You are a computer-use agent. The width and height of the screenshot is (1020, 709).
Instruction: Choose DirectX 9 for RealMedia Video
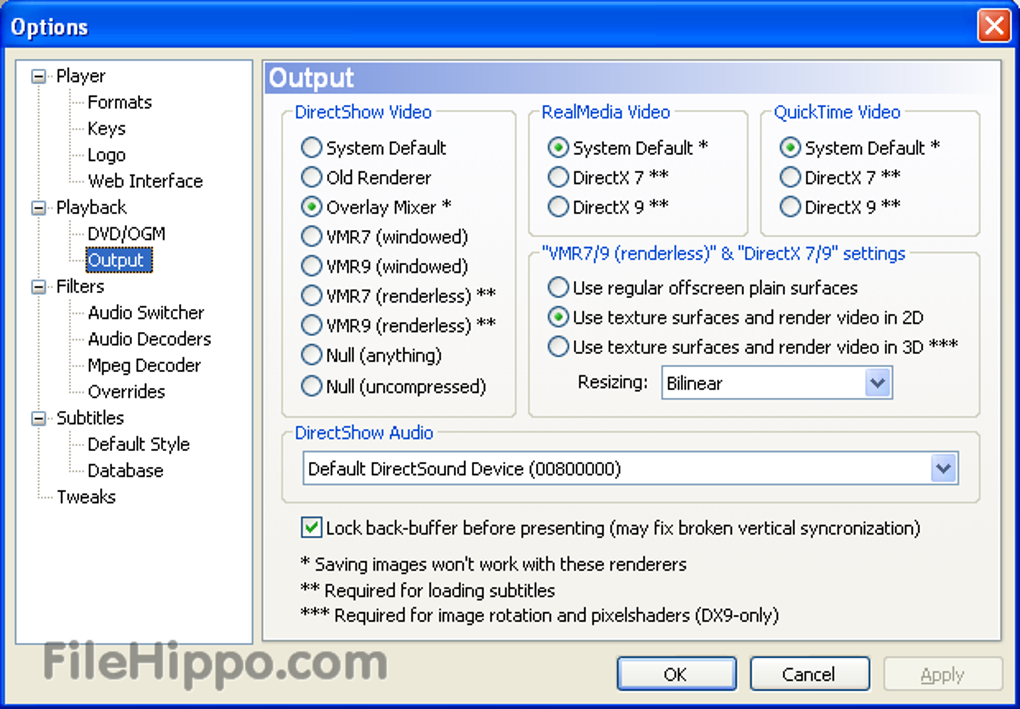click(x=558, y=207)
